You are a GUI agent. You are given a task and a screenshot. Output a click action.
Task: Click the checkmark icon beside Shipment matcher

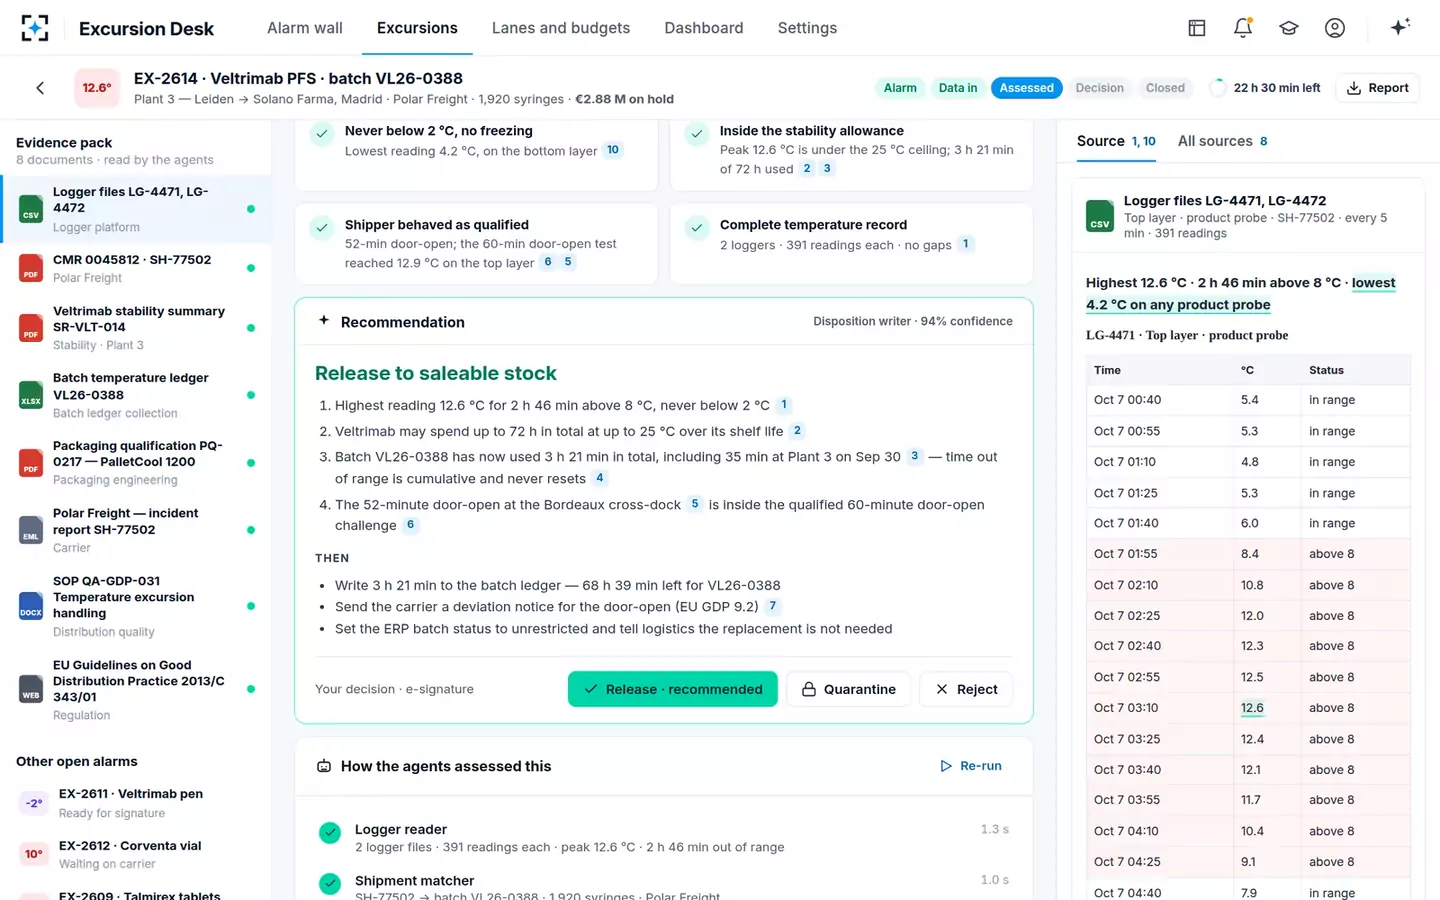[330, 884]
